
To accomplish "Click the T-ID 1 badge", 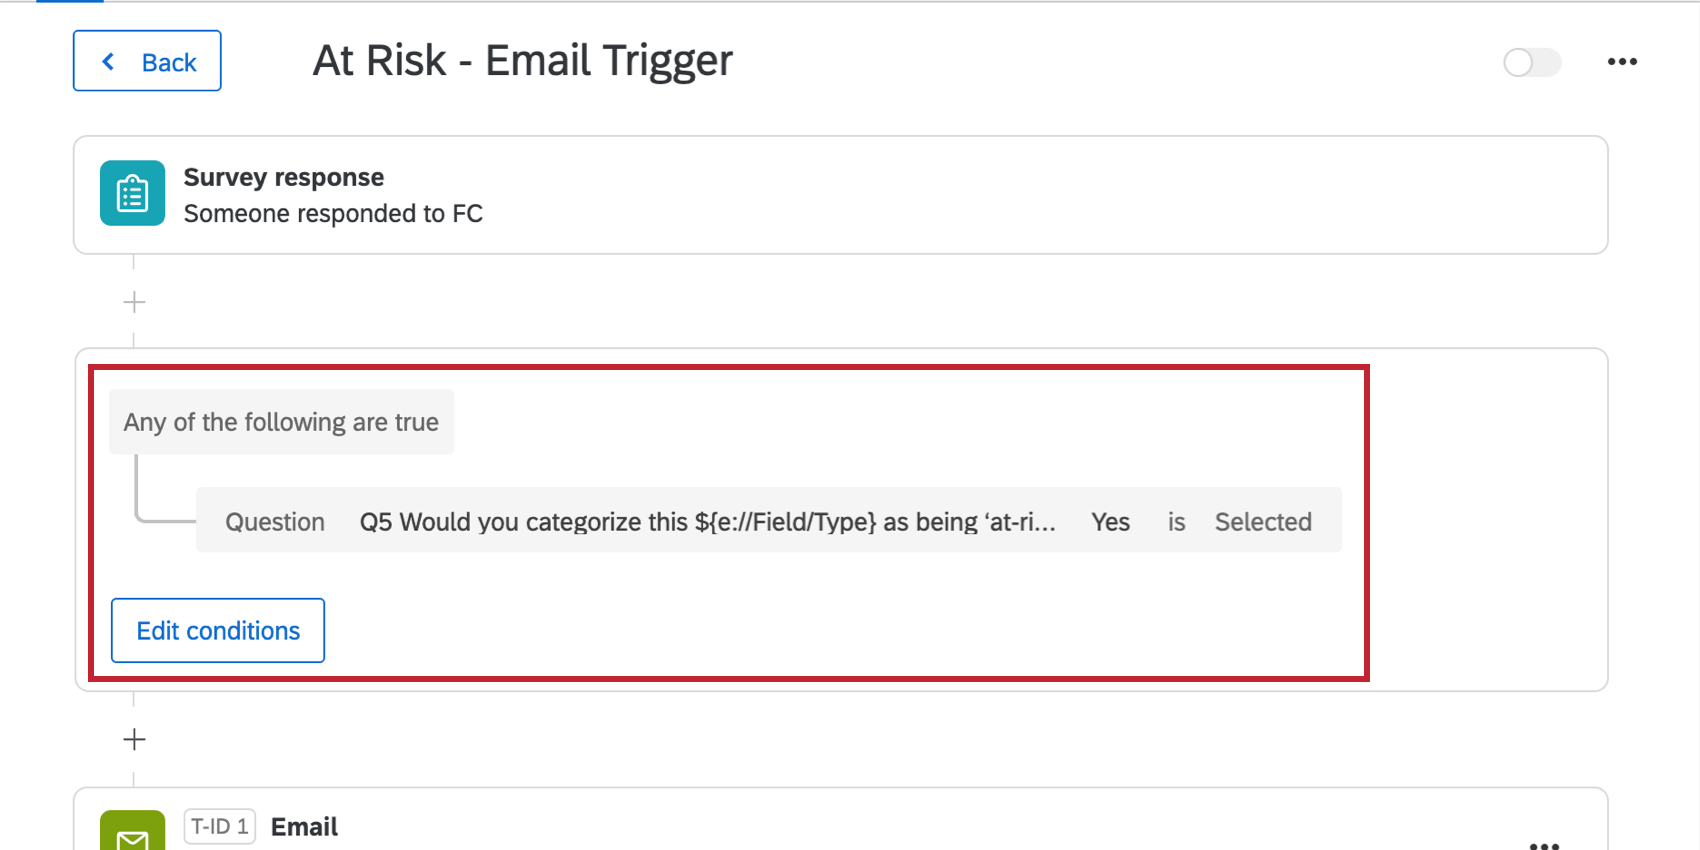I will 219,827.
